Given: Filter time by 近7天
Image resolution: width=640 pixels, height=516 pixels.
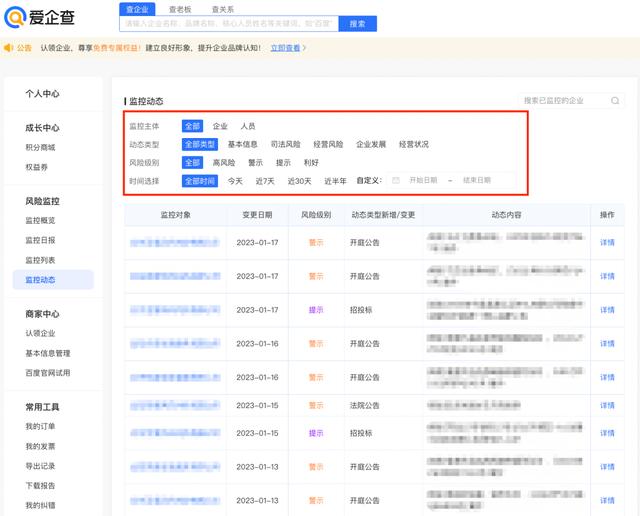Looking at the screenshot, I should coord(265,181).
